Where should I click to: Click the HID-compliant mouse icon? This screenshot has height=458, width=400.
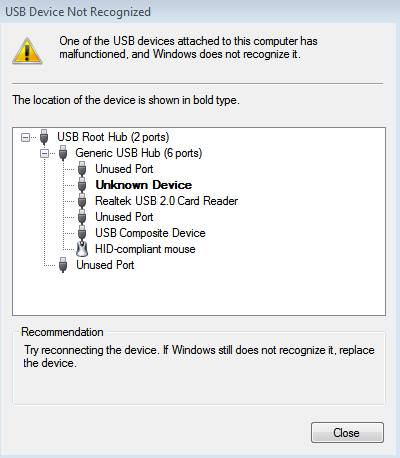82,249
